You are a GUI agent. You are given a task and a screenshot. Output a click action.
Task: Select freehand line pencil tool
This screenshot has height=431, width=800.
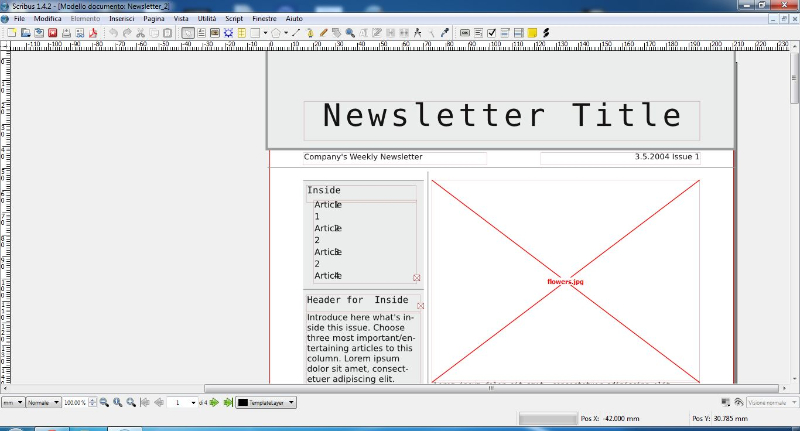coord(323,33)
